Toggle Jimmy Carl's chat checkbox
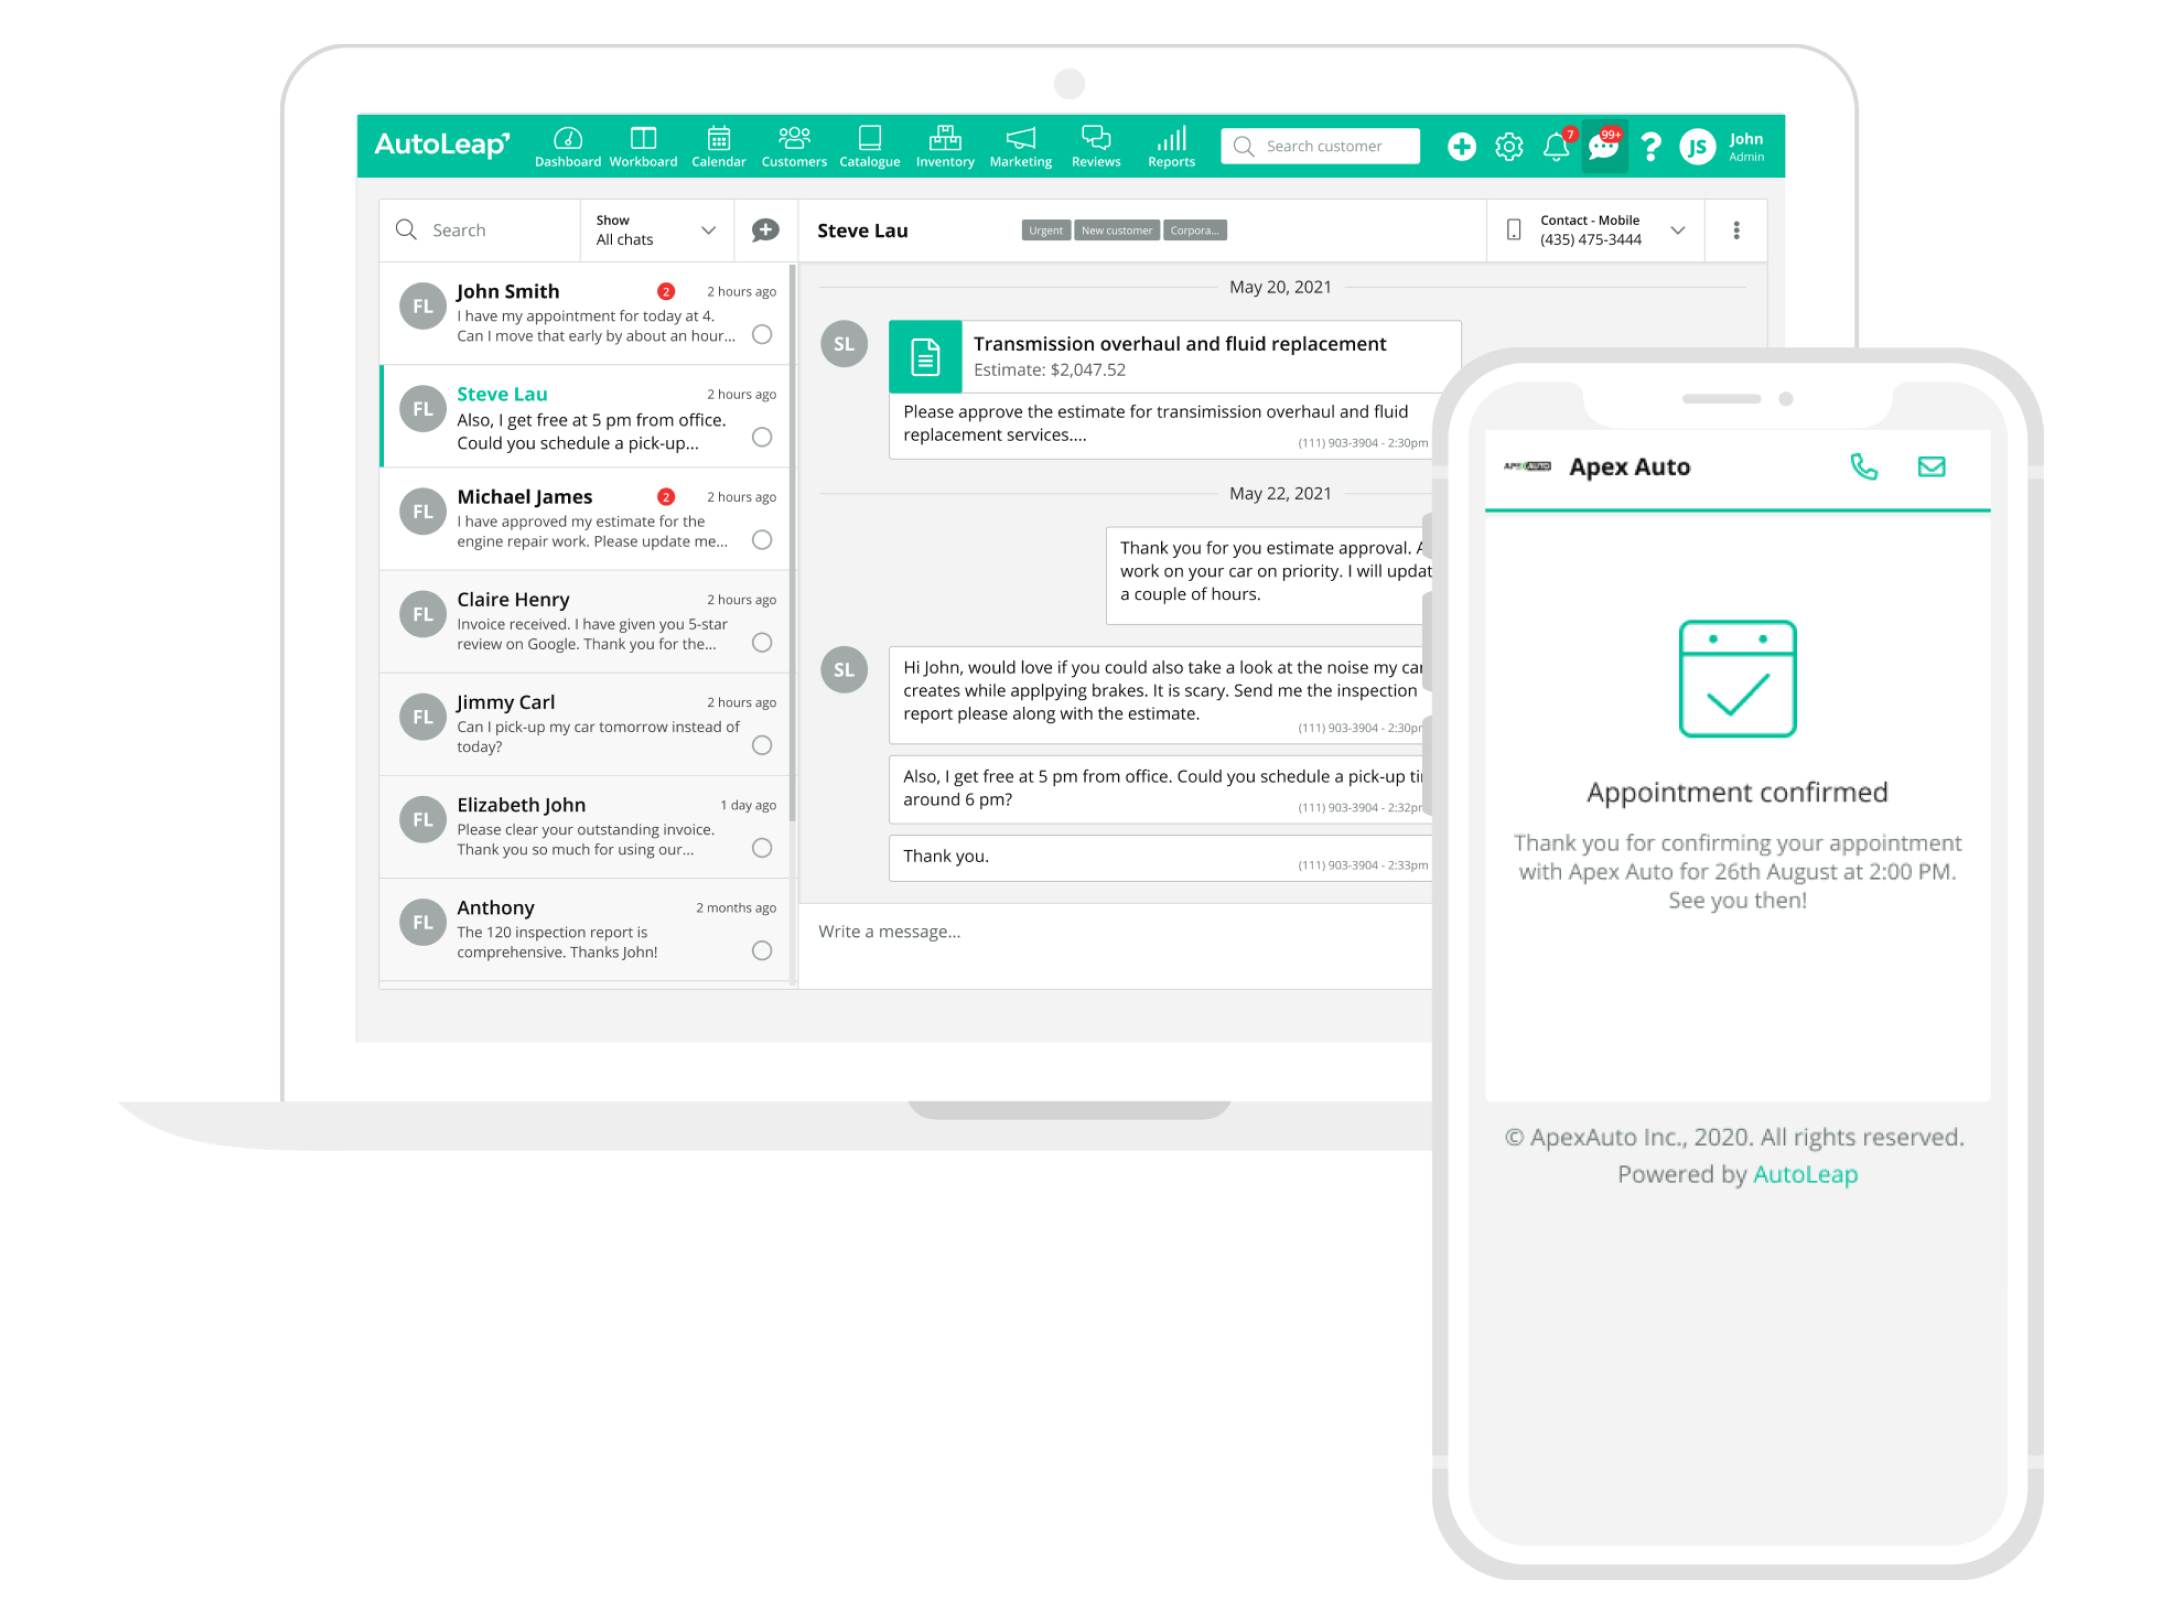This screenshot has height=1624, width=2164. point(767,745)
